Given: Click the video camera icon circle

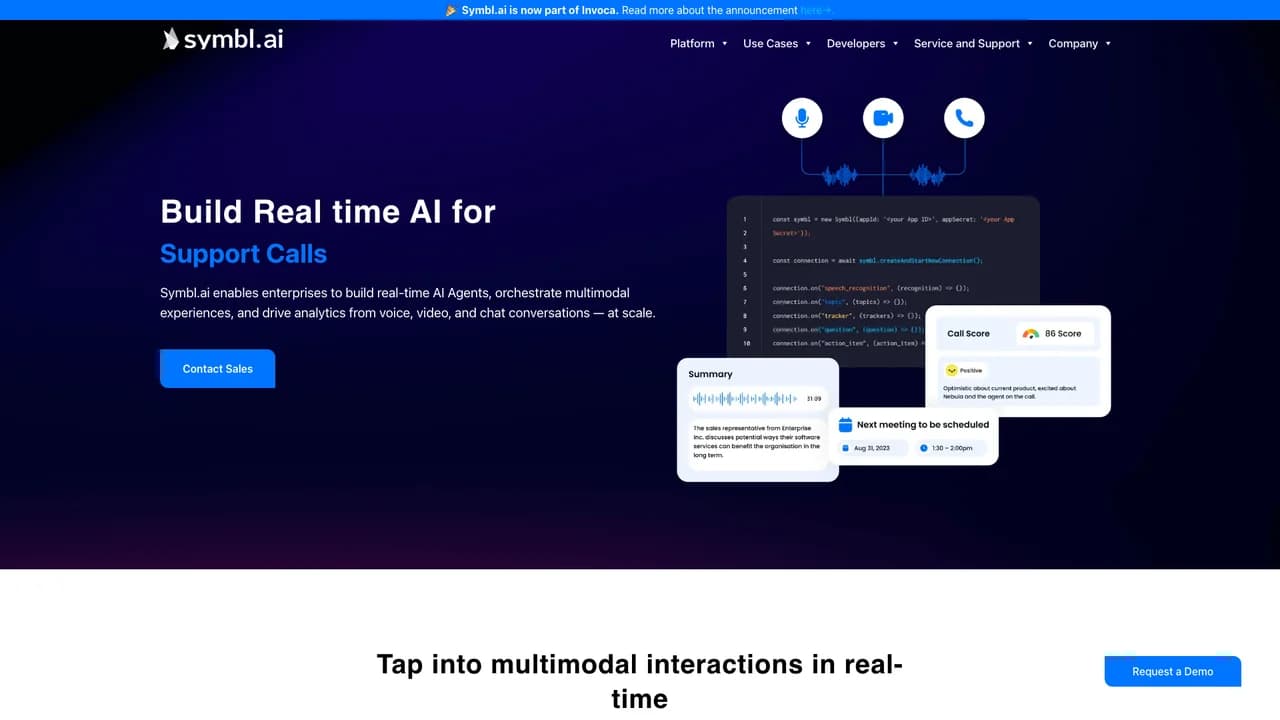Looking at the screenshot, I should (x=883, y=118).
